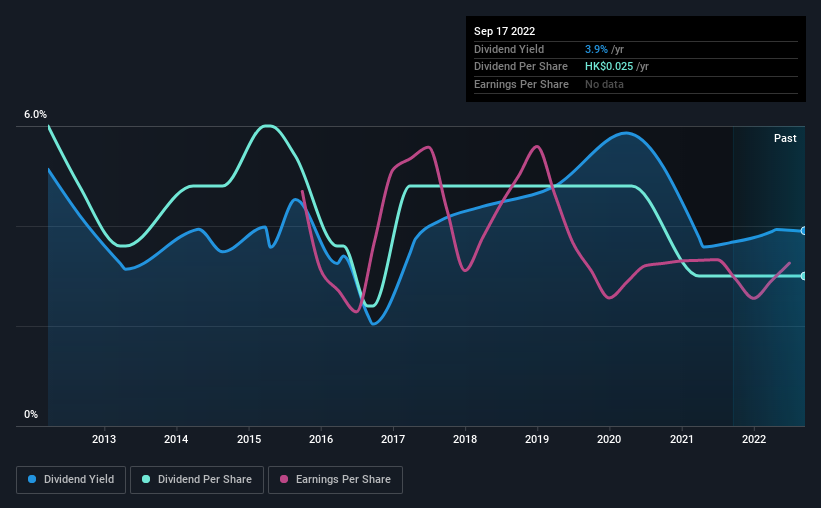Click the 6.0% y-axis label

pos(35,115)
